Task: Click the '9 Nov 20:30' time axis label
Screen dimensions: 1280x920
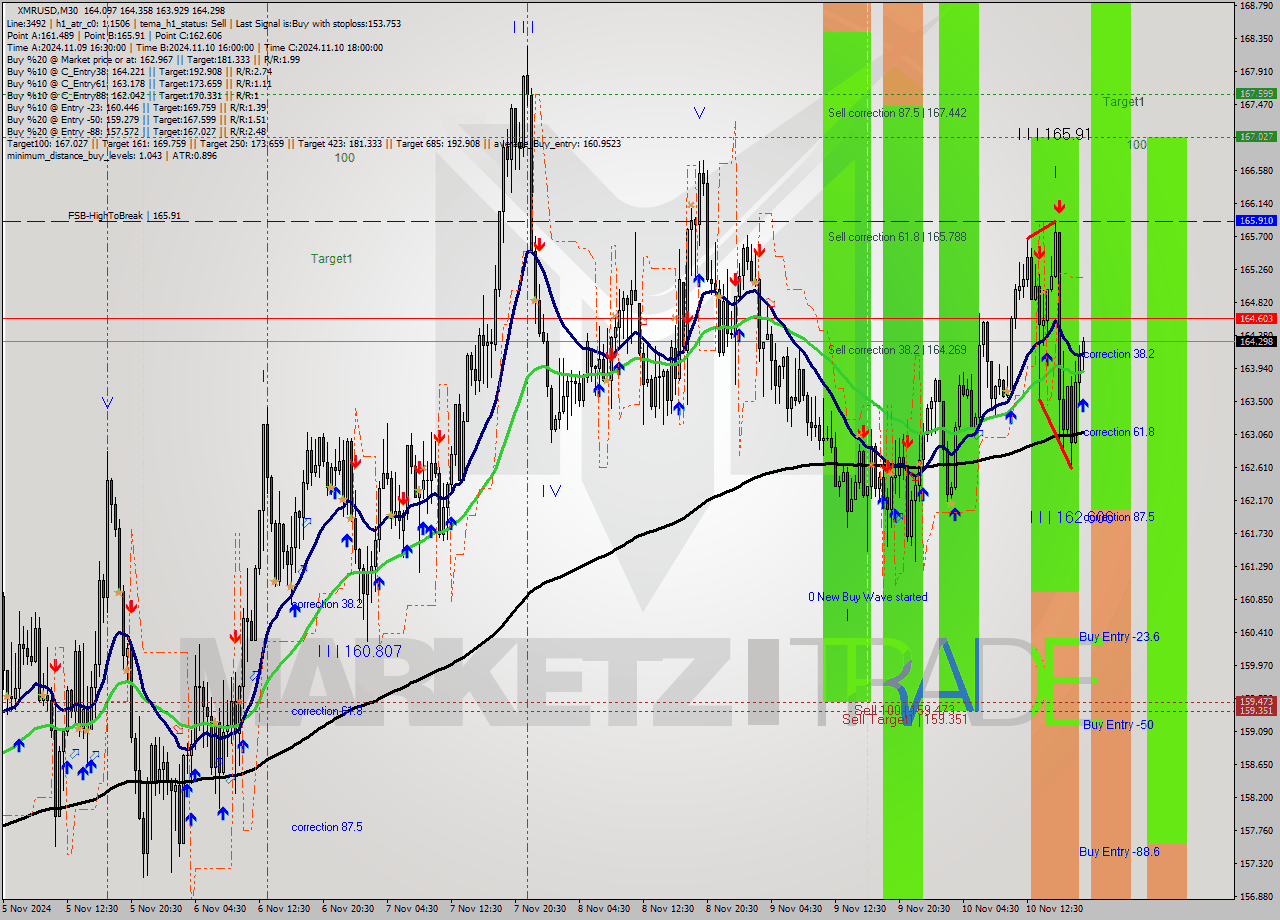Action: (x=925, y=909)
